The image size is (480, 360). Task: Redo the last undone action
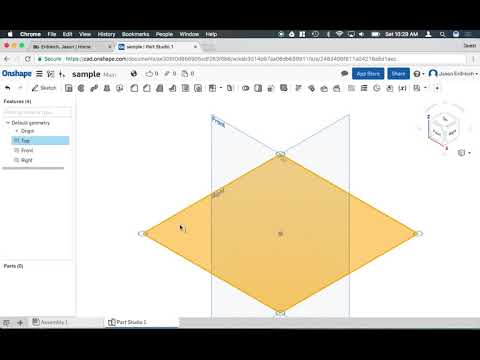[20, 88]
